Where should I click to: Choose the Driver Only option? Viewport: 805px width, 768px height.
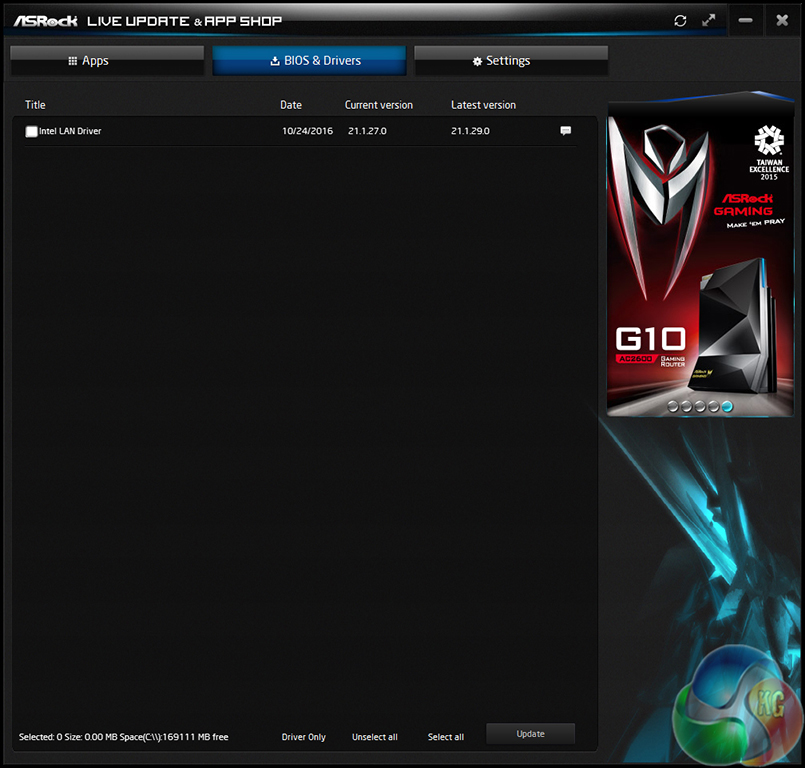(x=303, y=737)
